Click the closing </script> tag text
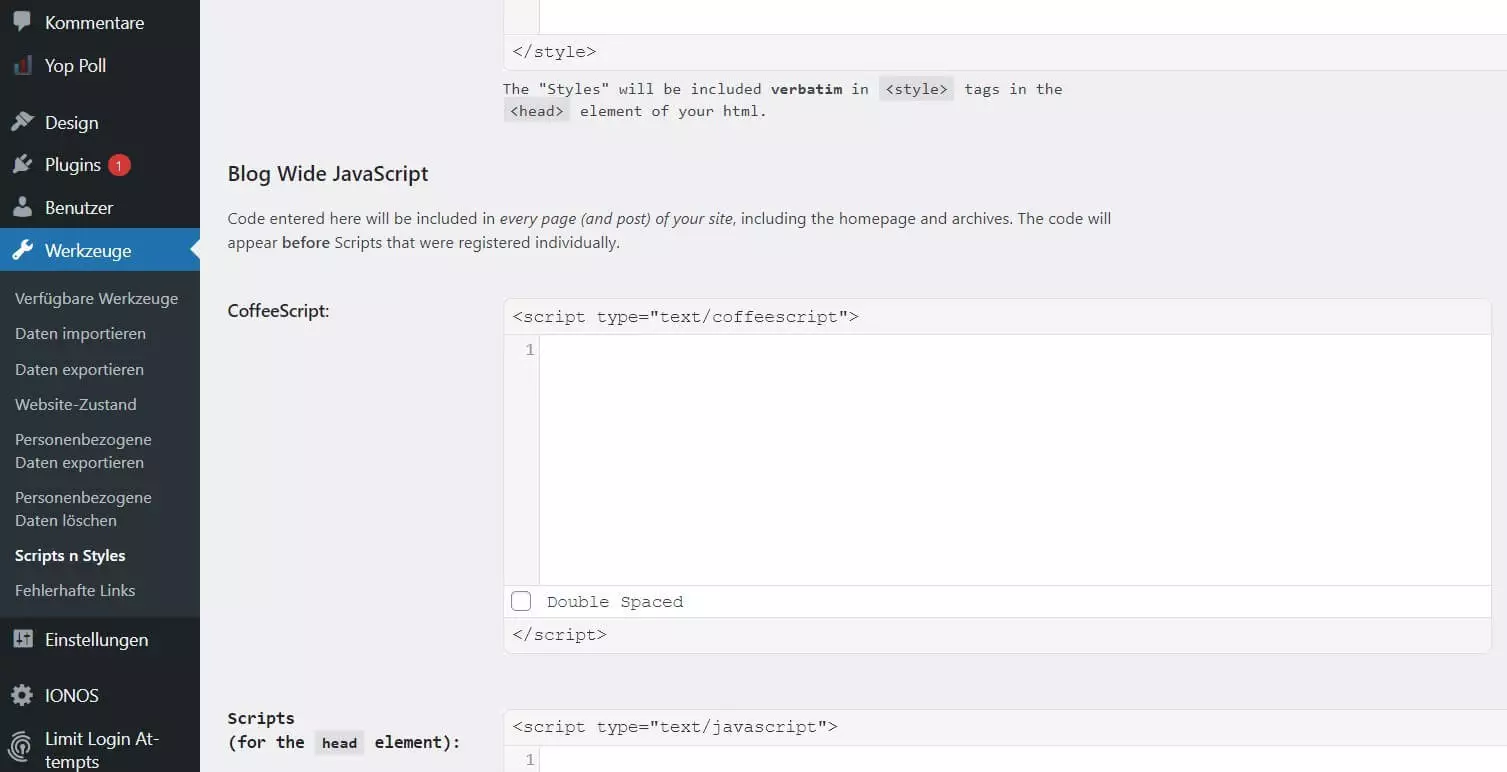Image resolution: width=1507 pixels, height=772 pixels. [x=559, y=635]
